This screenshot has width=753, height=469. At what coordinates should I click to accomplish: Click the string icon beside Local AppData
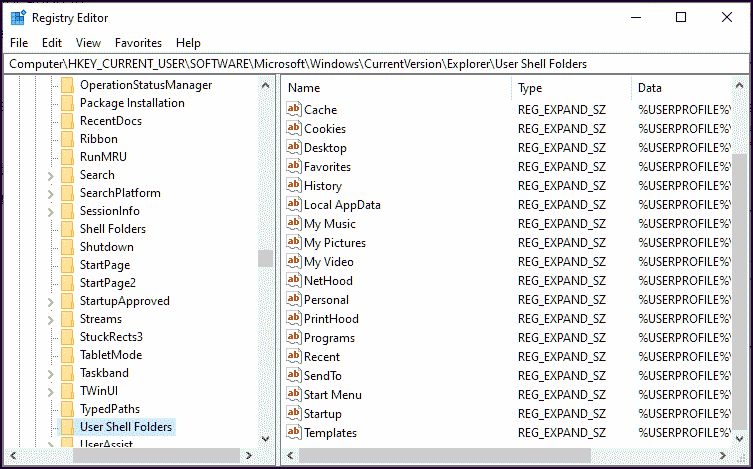click(x=293, y=204)
